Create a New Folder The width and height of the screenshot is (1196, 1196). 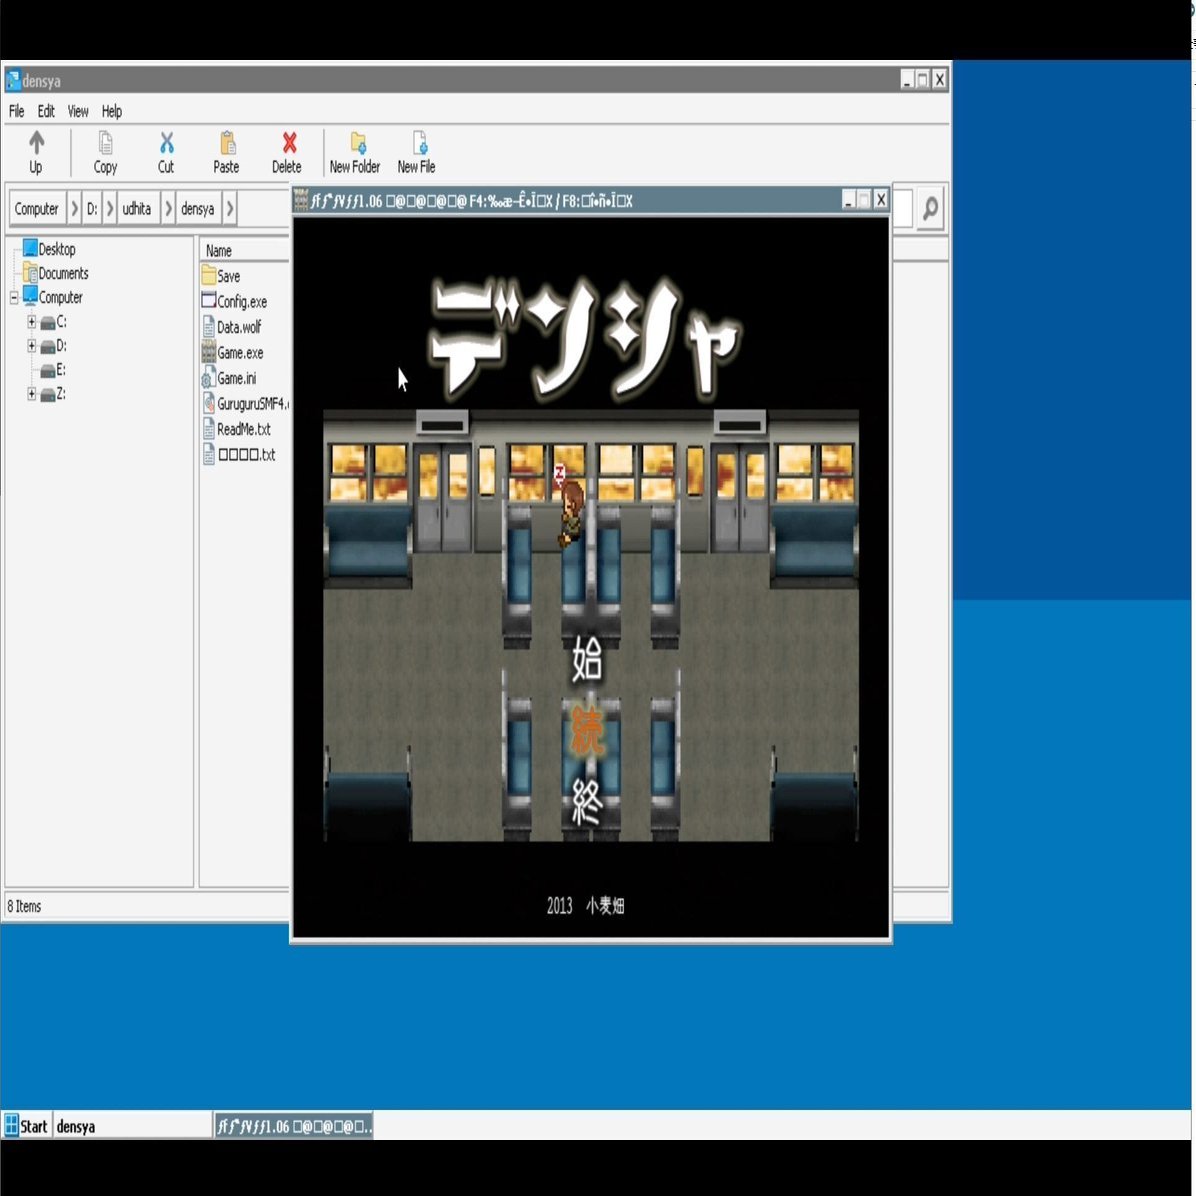pos(355,152)
